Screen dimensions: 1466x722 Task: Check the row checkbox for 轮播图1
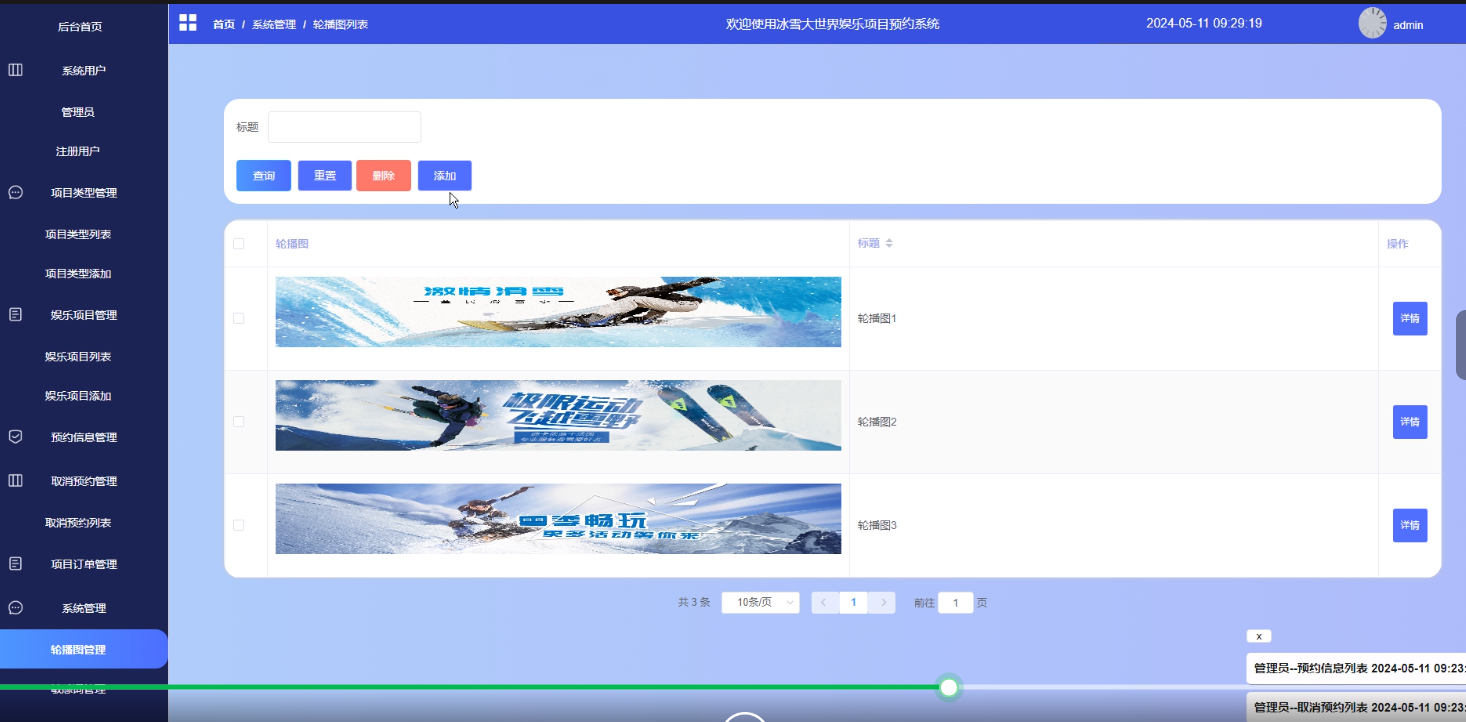click(x=238, y=318)
